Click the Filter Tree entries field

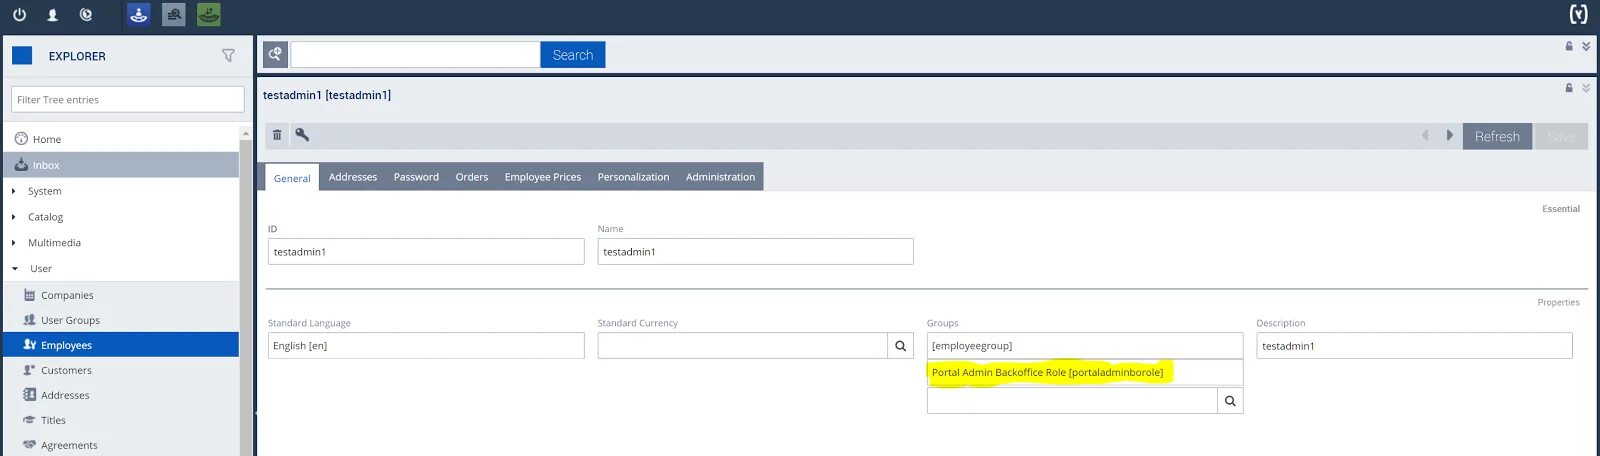128,99
